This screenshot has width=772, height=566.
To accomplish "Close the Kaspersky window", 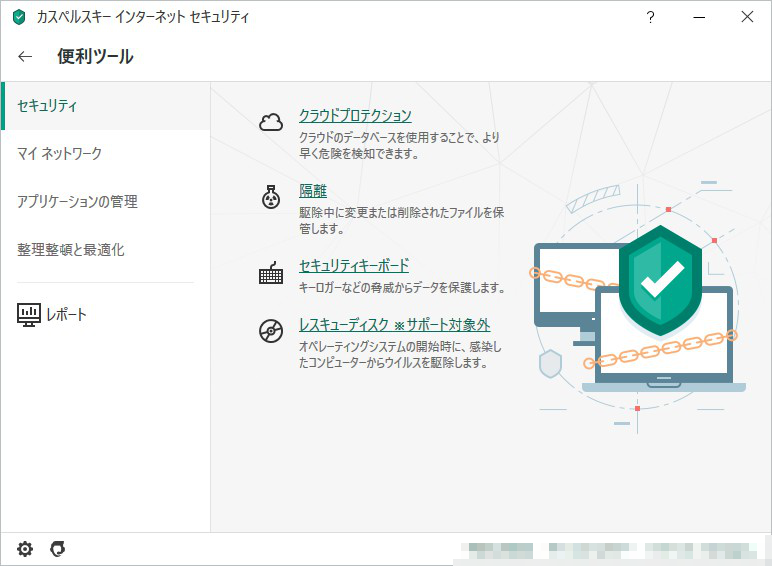I will (x=747, y=17).
